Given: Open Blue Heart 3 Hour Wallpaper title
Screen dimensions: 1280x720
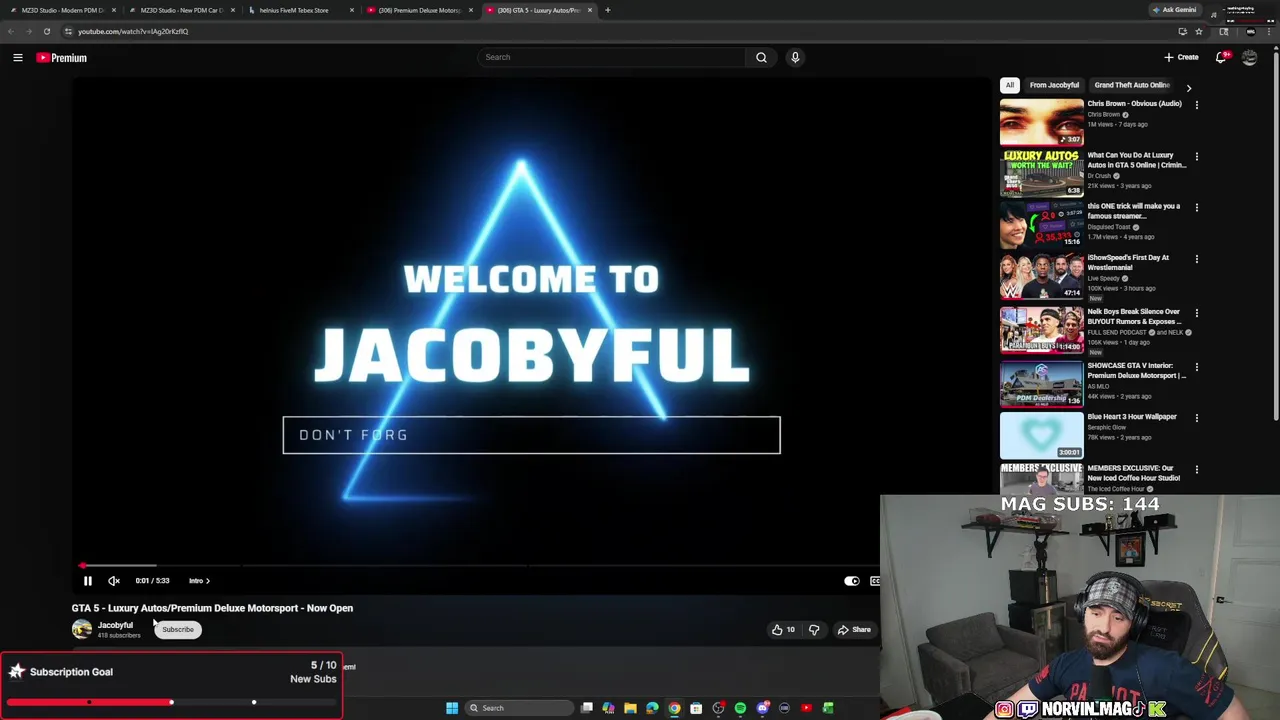Looking at the screenshot, I should (x=1132, y=417).
